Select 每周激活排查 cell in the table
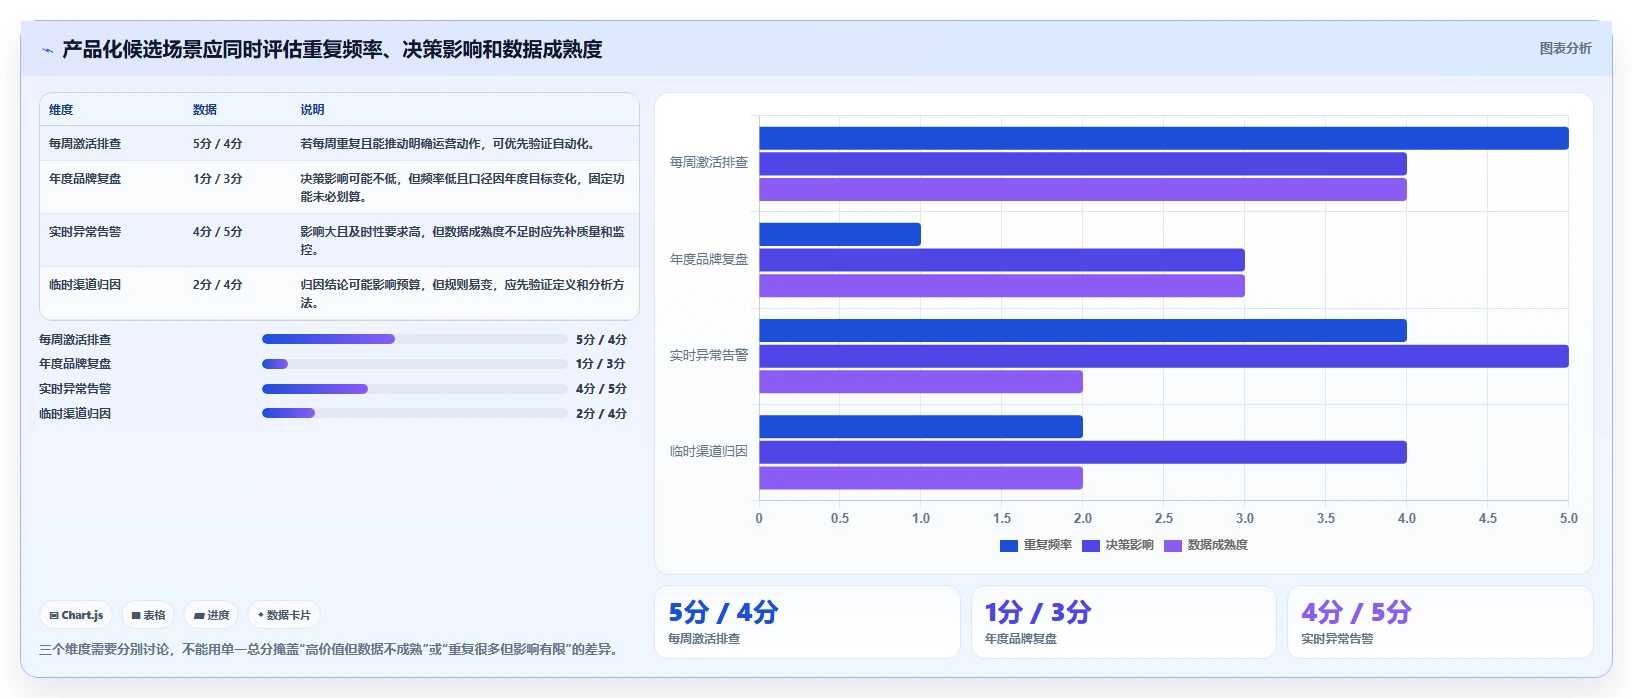The width and height of the screenshot is (1633, 698). [x=85, y=144]
